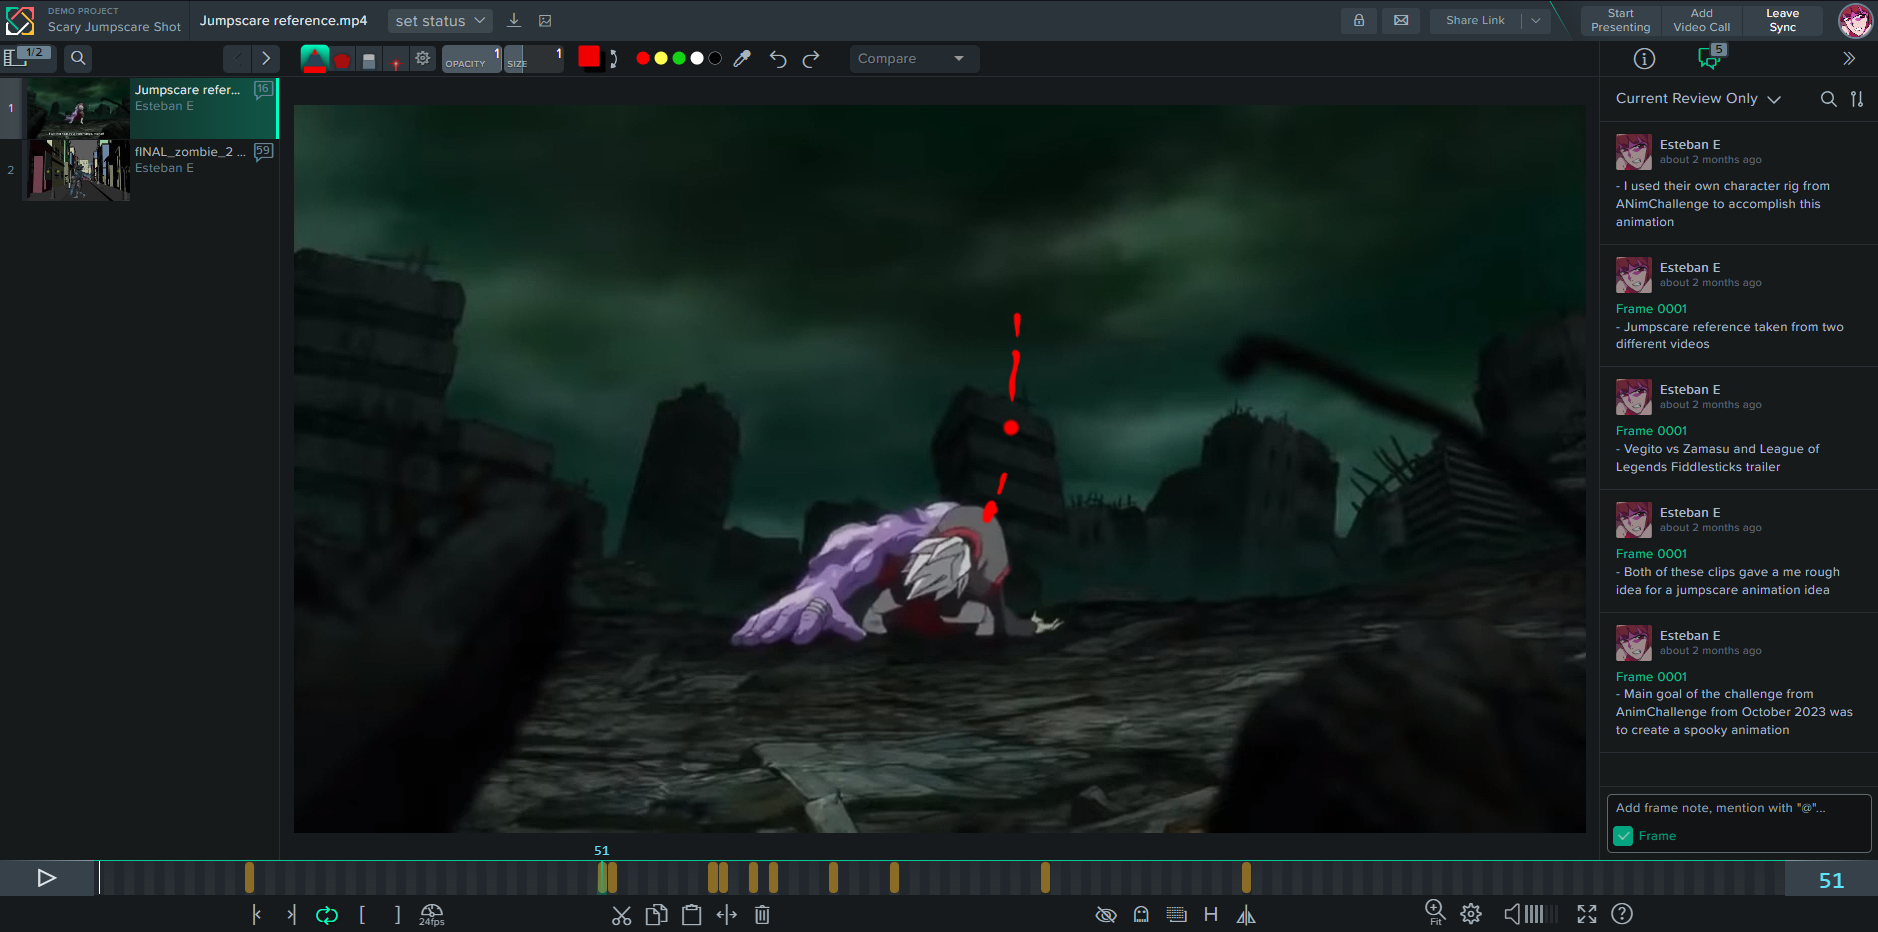Open search in the item list panel

[78, 58]
